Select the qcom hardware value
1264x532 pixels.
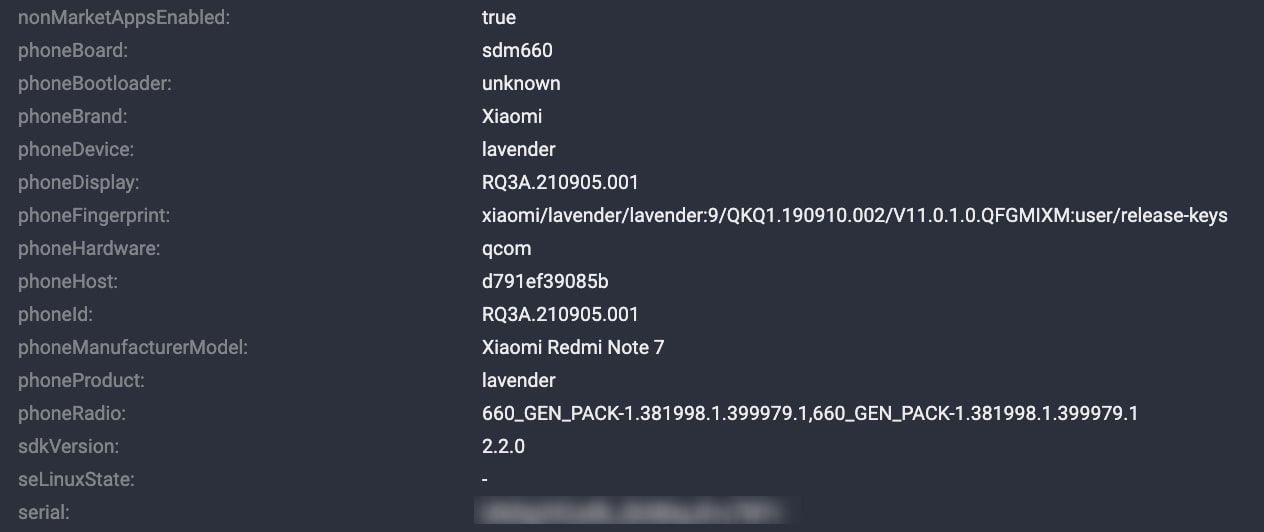[x=507, y=248]
